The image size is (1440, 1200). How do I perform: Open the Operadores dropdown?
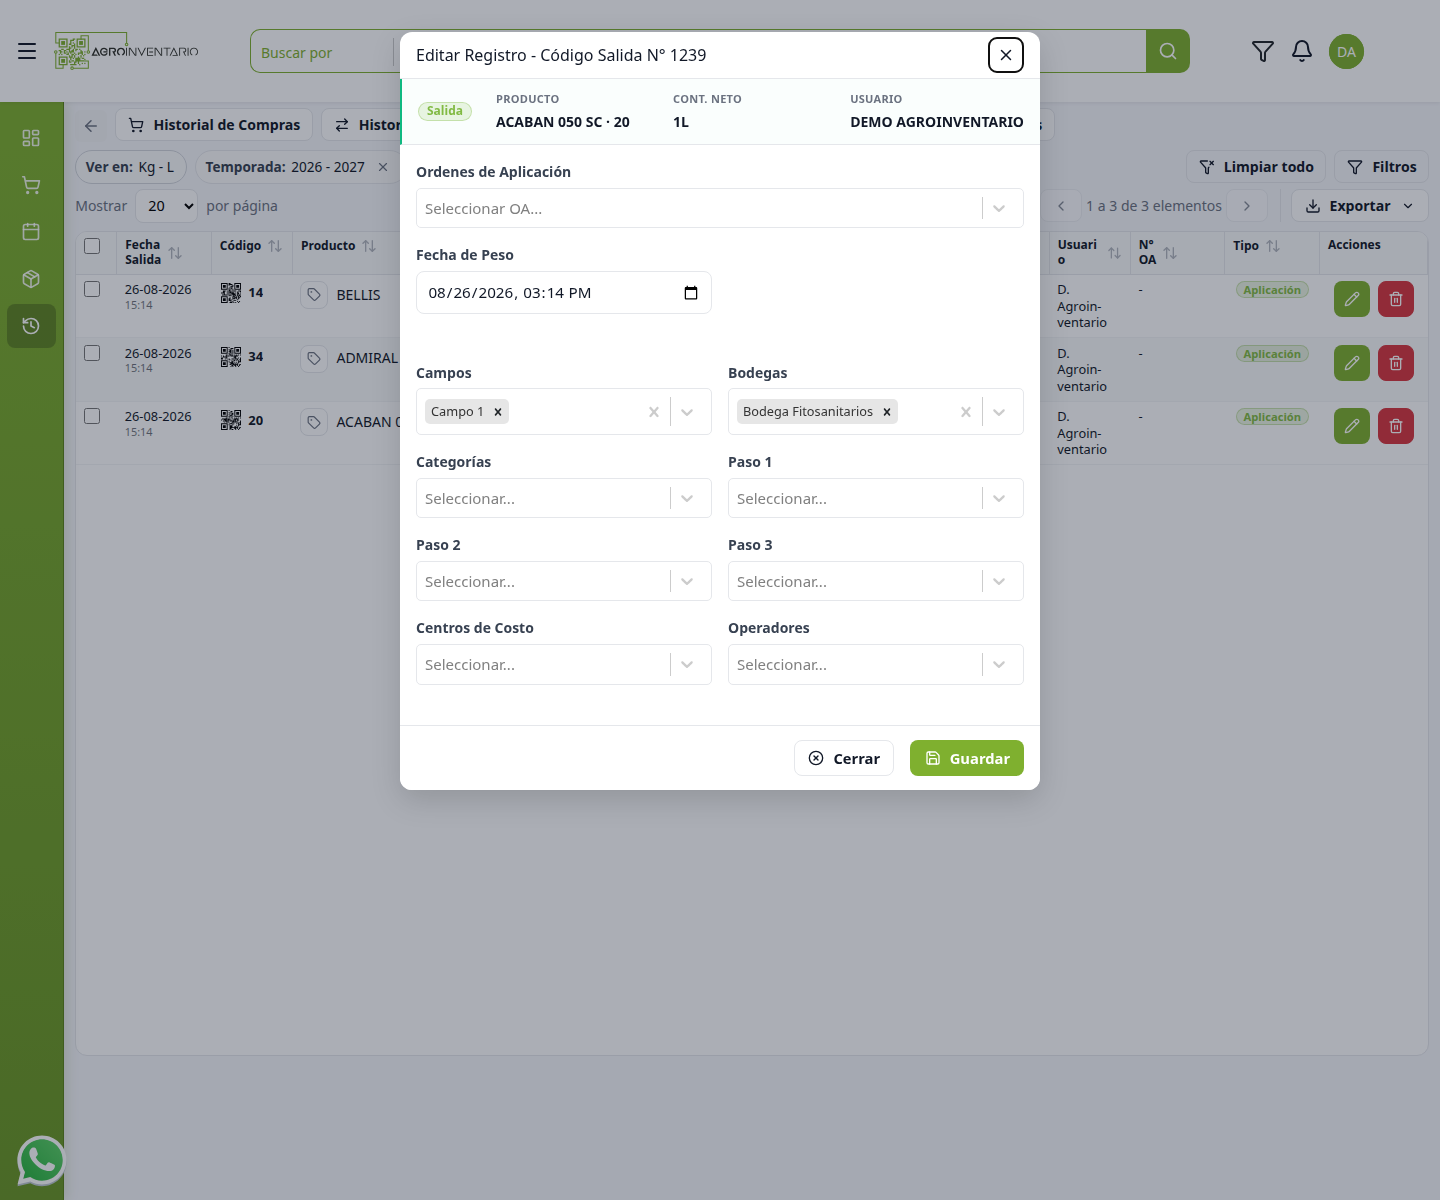876,664
